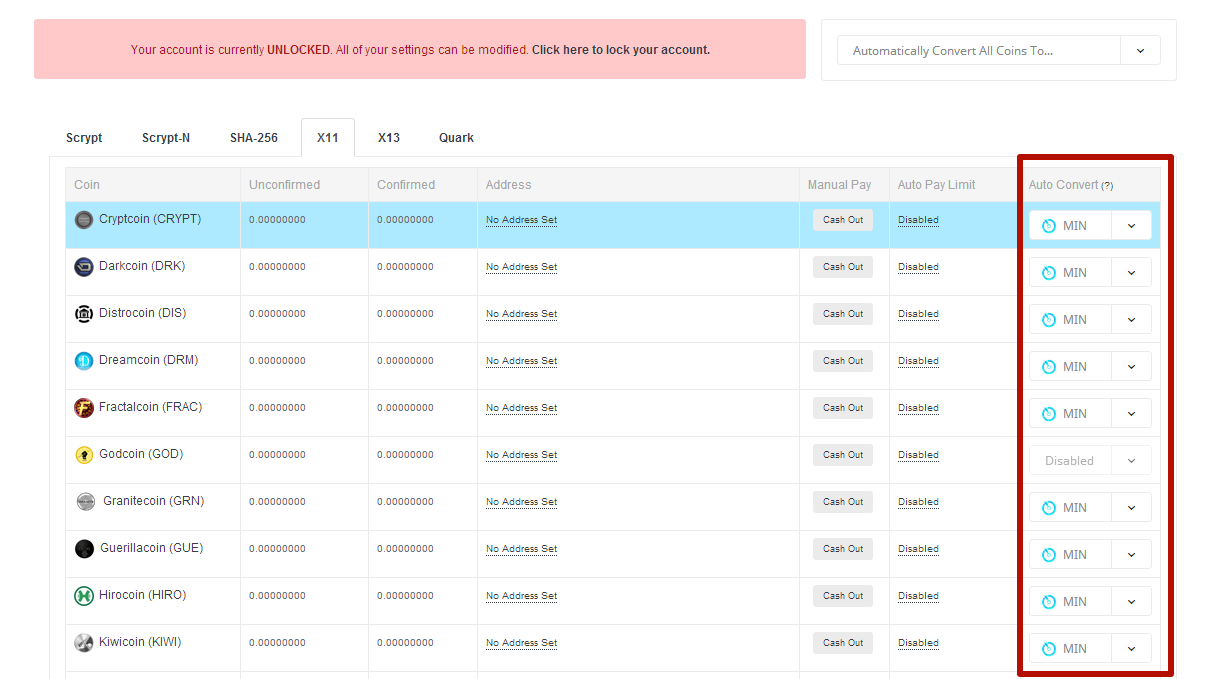The image size is (1208, 679).
Task: Cash Out Dreamcoin balance
Action: click(x=843, y=361)
